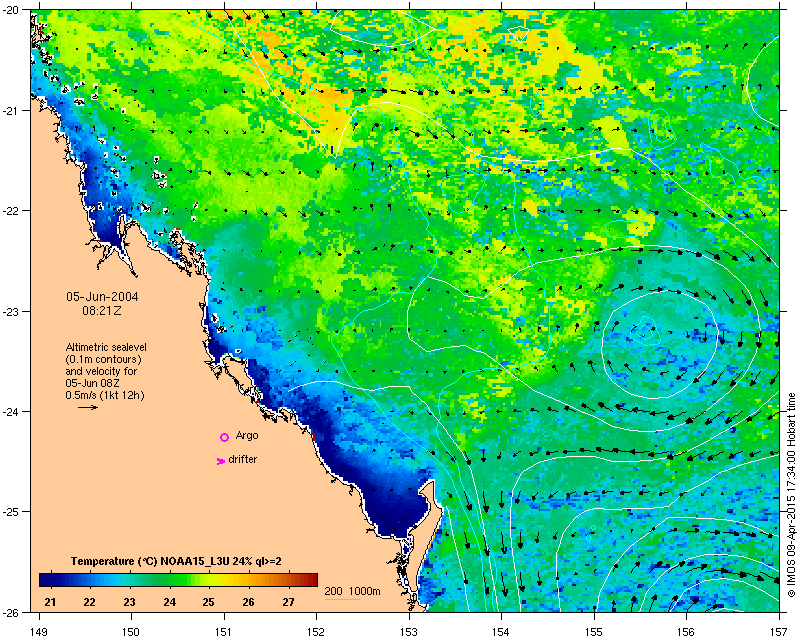Click the 'Argo' legend label
The width and height of the screenshot is (800, 640).
247,436
